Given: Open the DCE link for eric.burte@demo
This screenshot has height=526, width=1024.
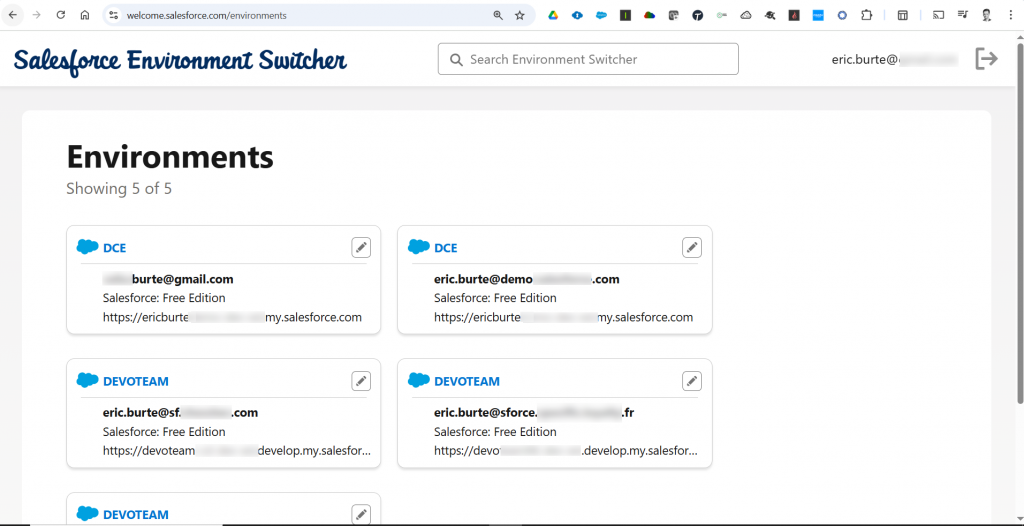Looking at the screenshot, I should point(445,248).
